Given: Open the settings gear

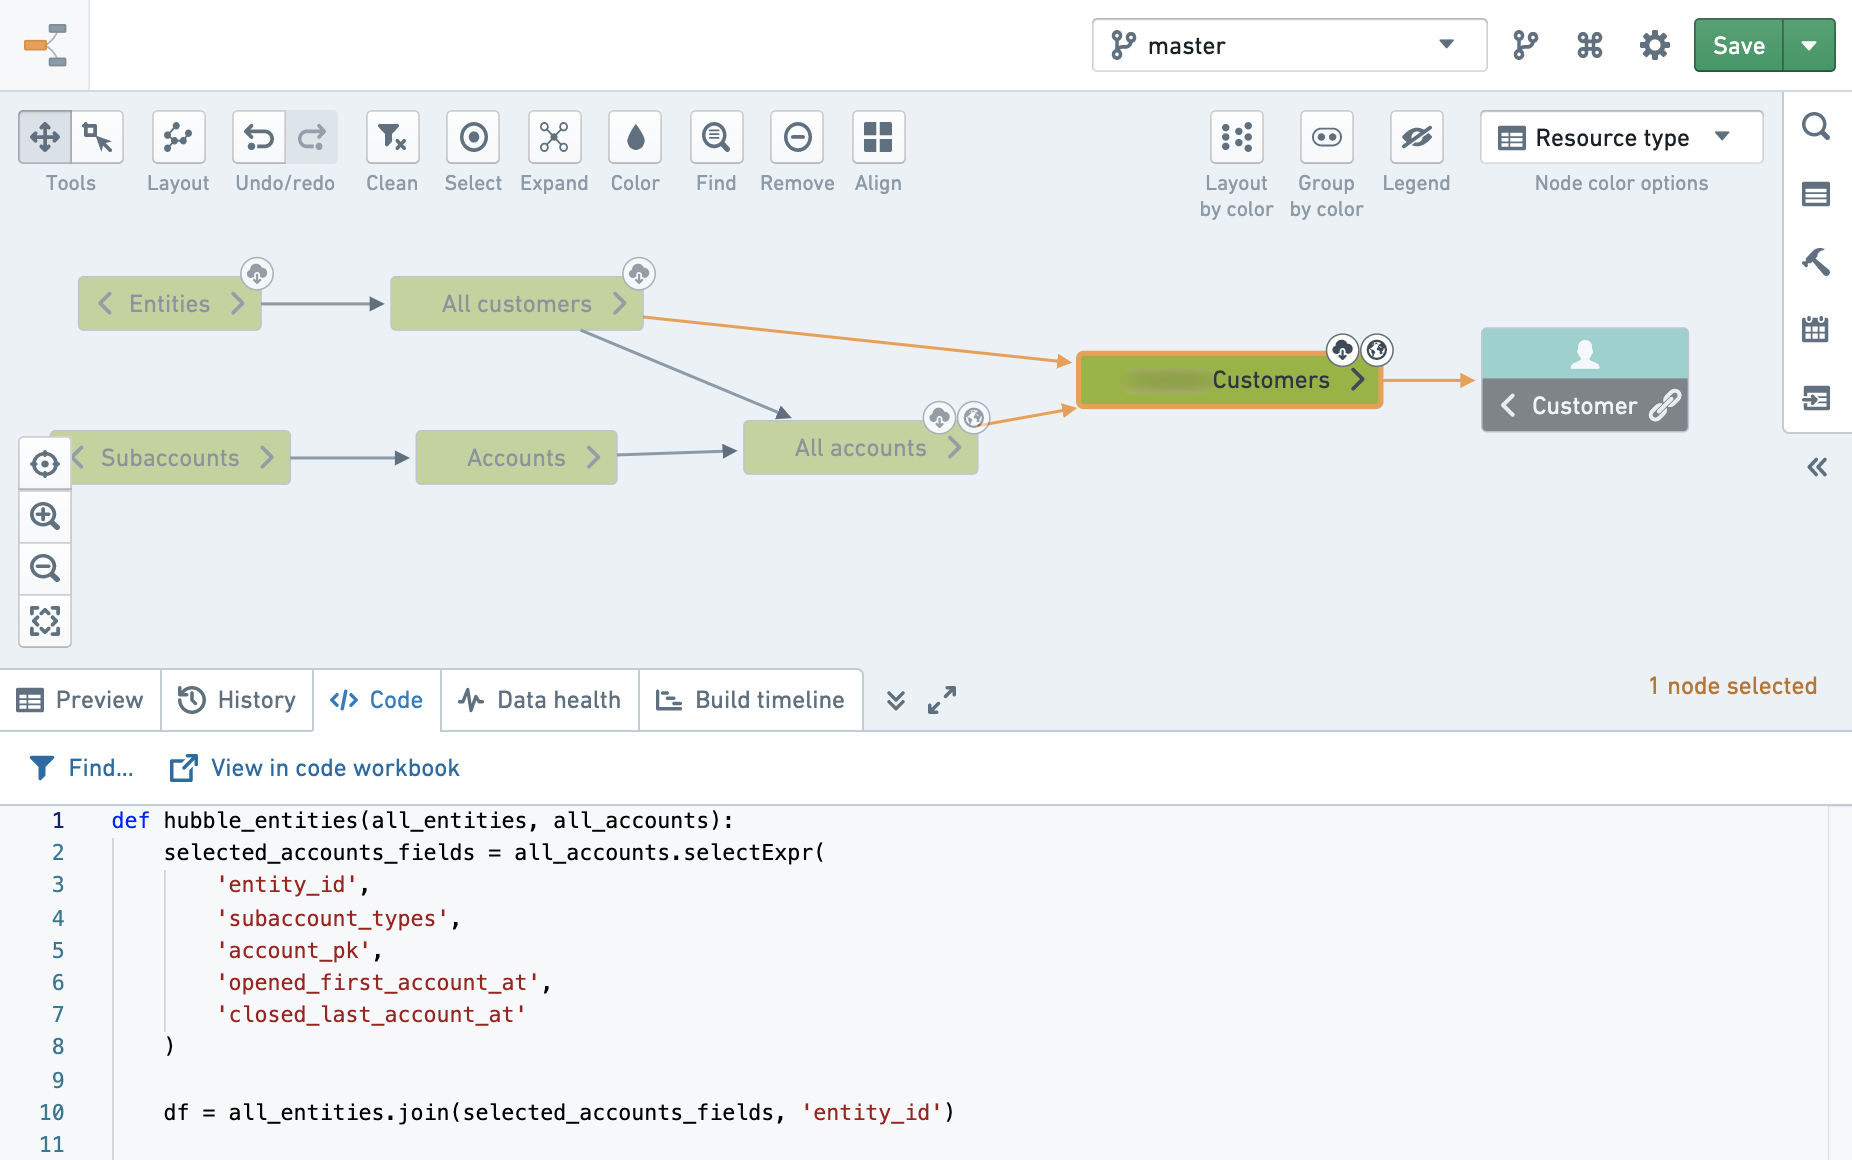Looking at the screenshot, I should pyautogui.click(x=1655, y=45).
